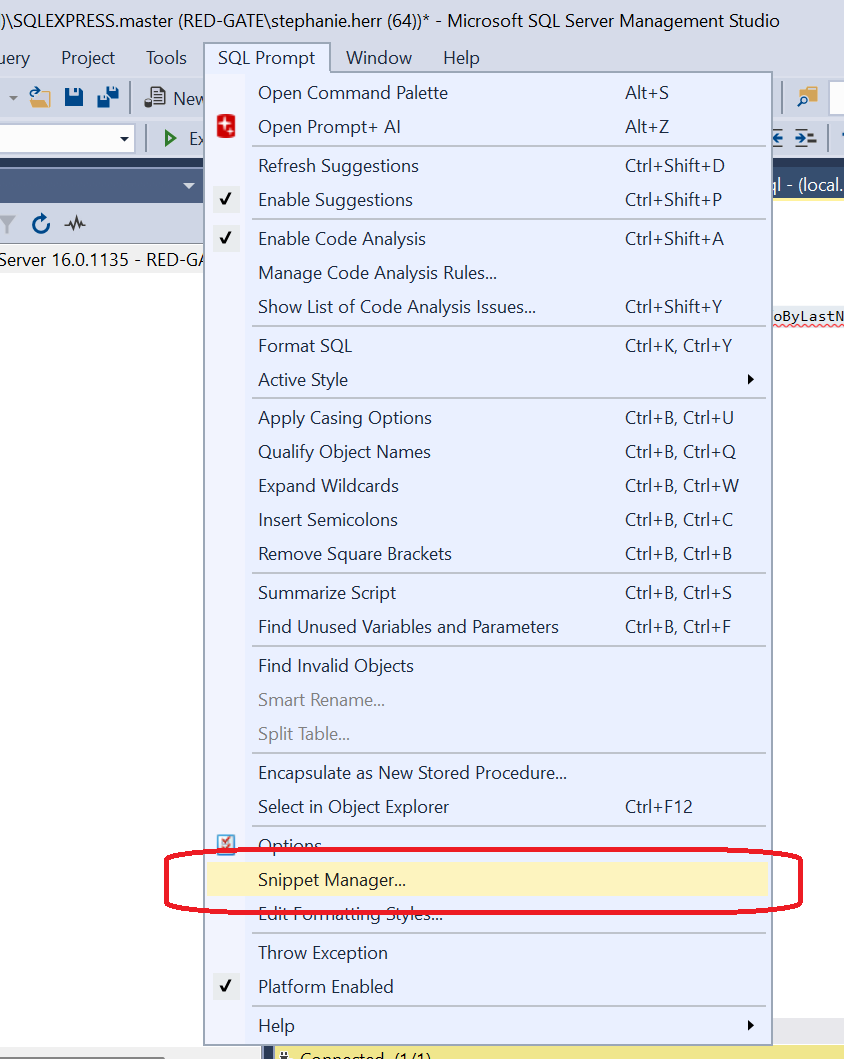Open the Tools menu
This screenshot has width=844, height=1059.
tap(166, 58)
